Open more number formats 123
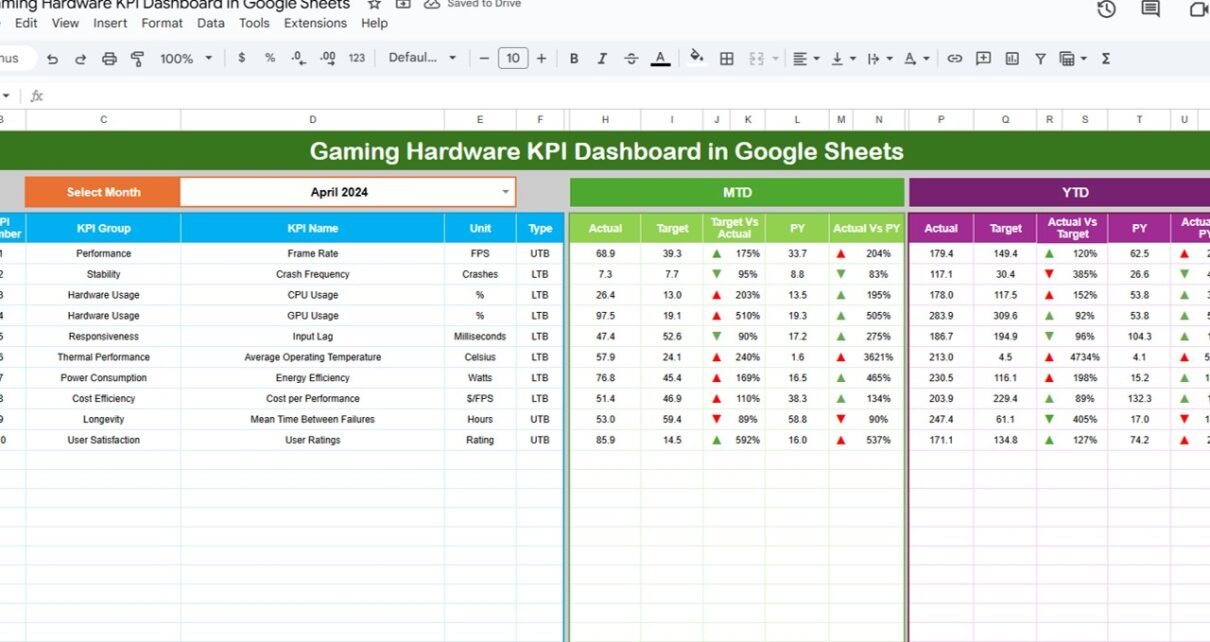 (356, 59)
